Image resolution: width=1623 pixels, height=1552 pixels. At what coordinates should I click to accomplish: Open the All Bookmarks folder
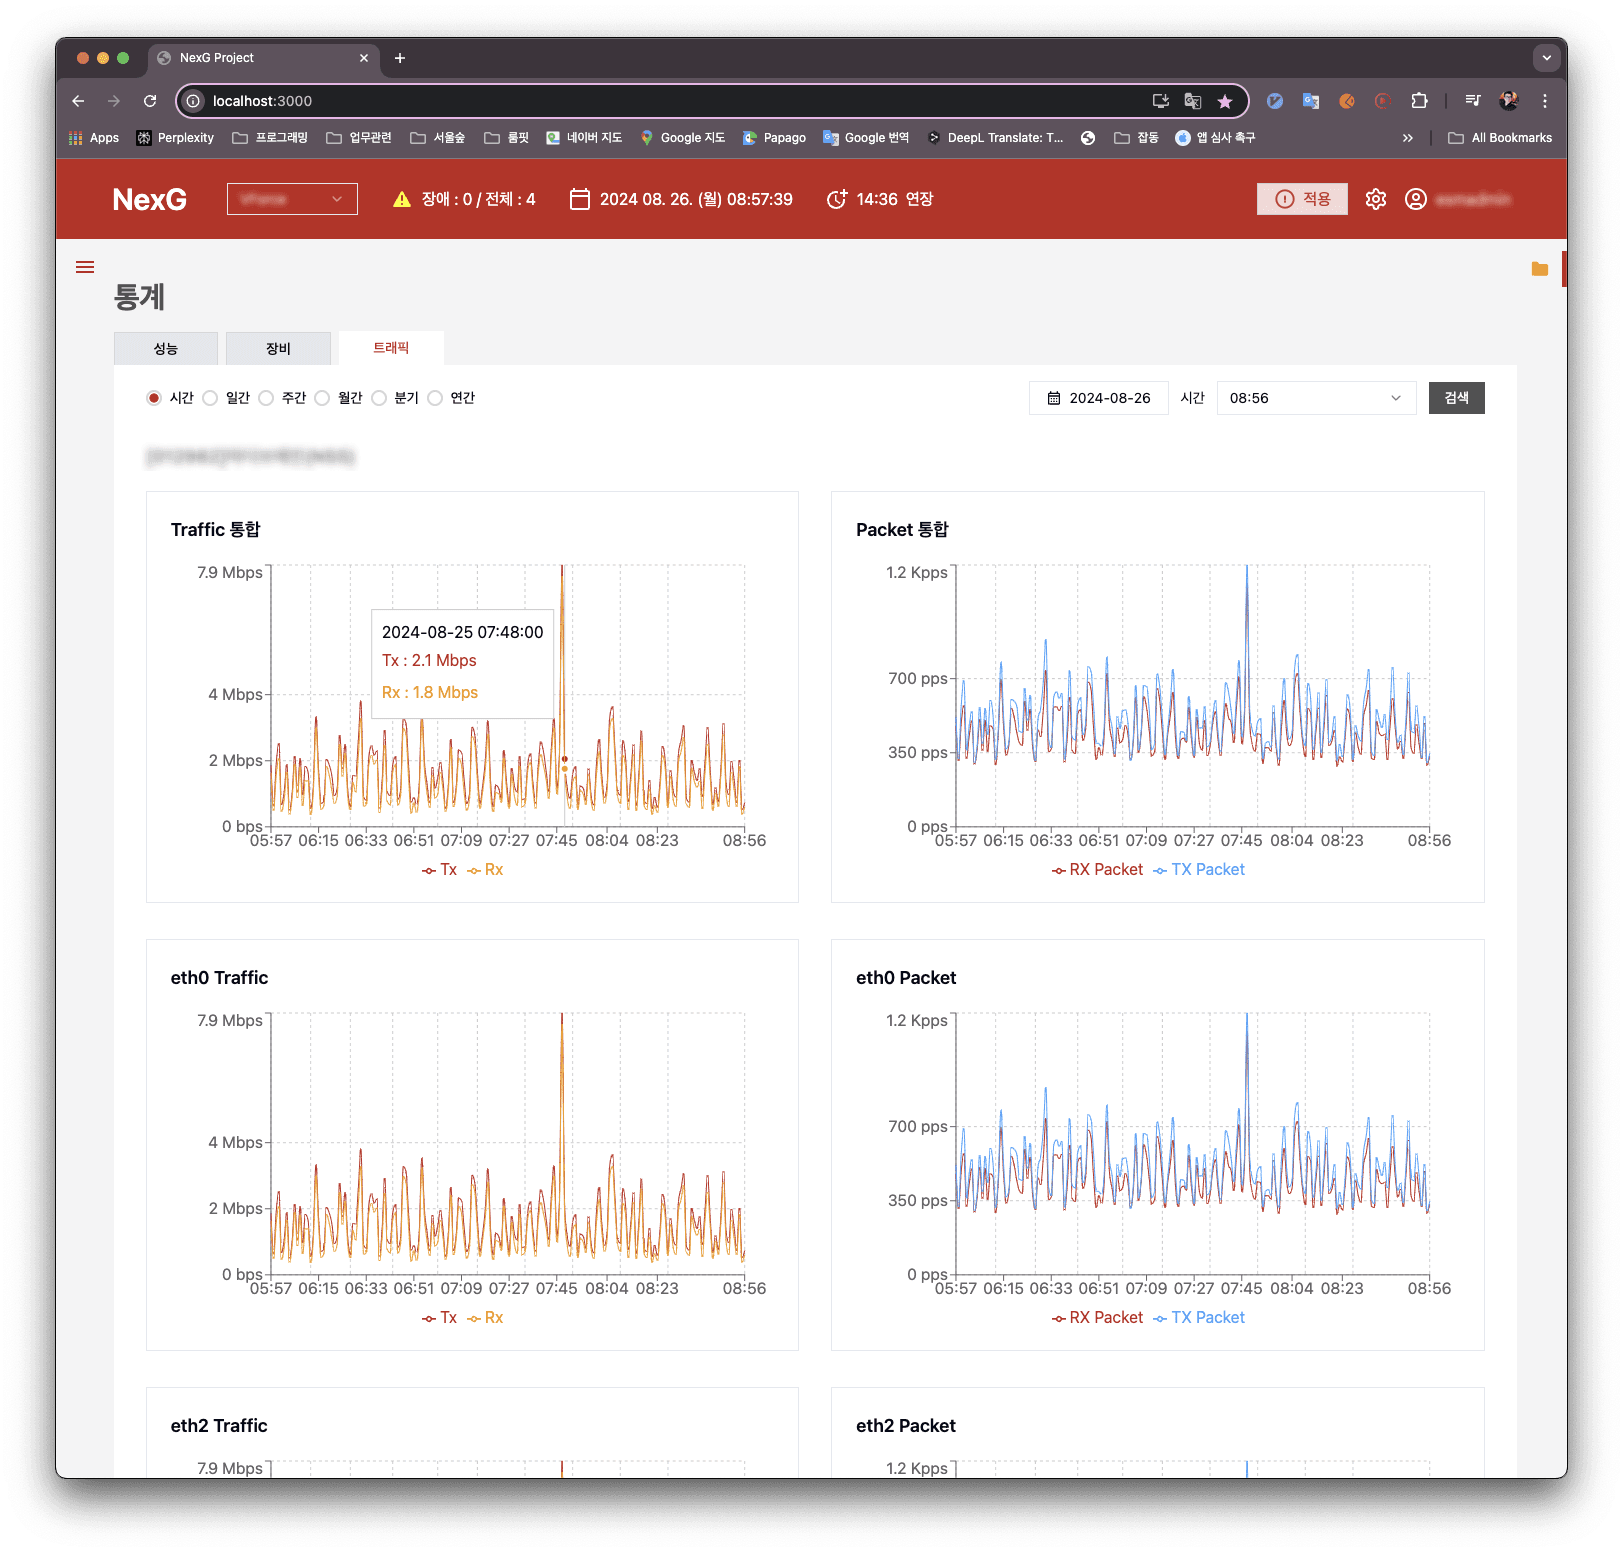click(x=1500, y=138)
